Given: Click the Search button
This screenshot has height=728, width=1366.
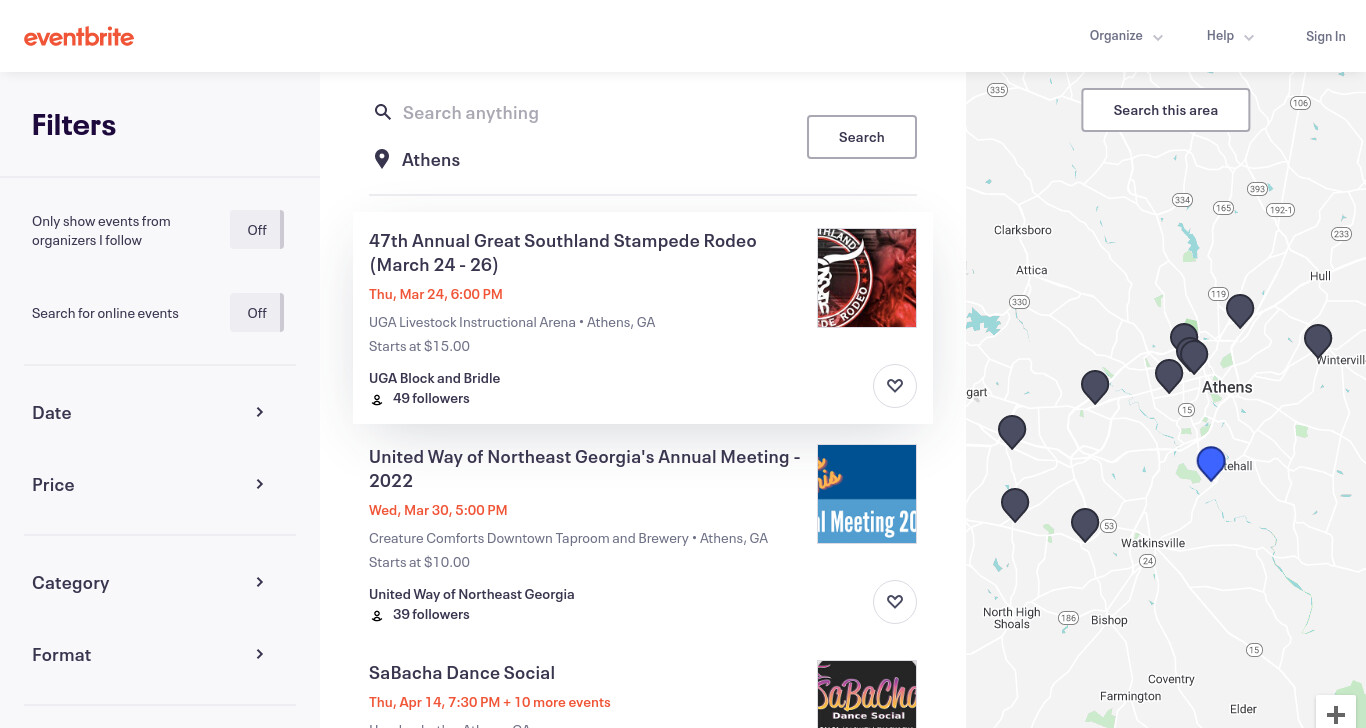Looking at the screenshot, I should (x=862, y=137).
